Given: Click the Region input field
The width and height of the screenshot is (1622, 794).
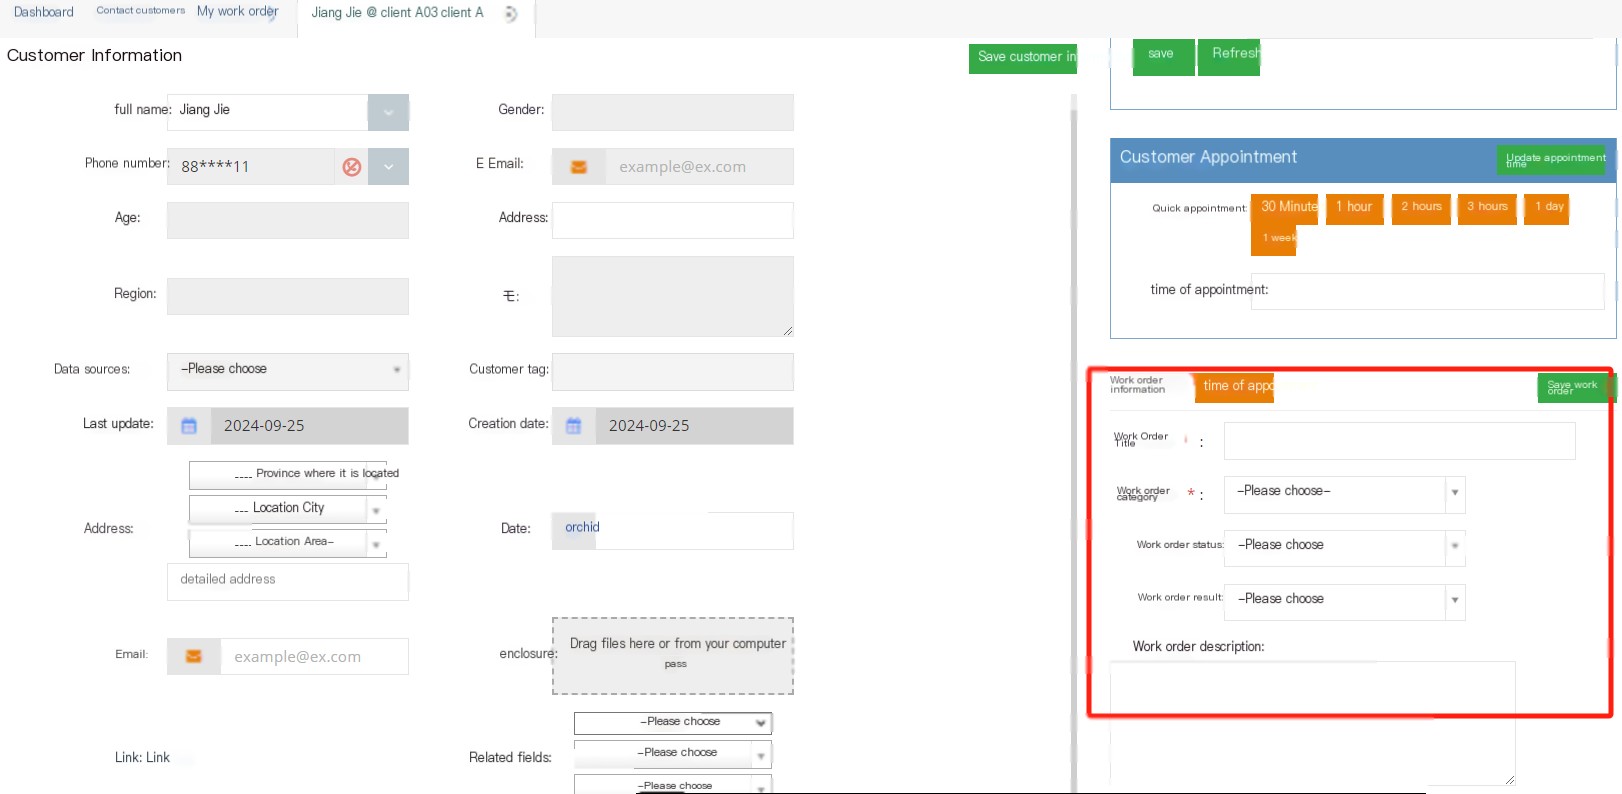Looking at the screenshot, I should (288, 296).
